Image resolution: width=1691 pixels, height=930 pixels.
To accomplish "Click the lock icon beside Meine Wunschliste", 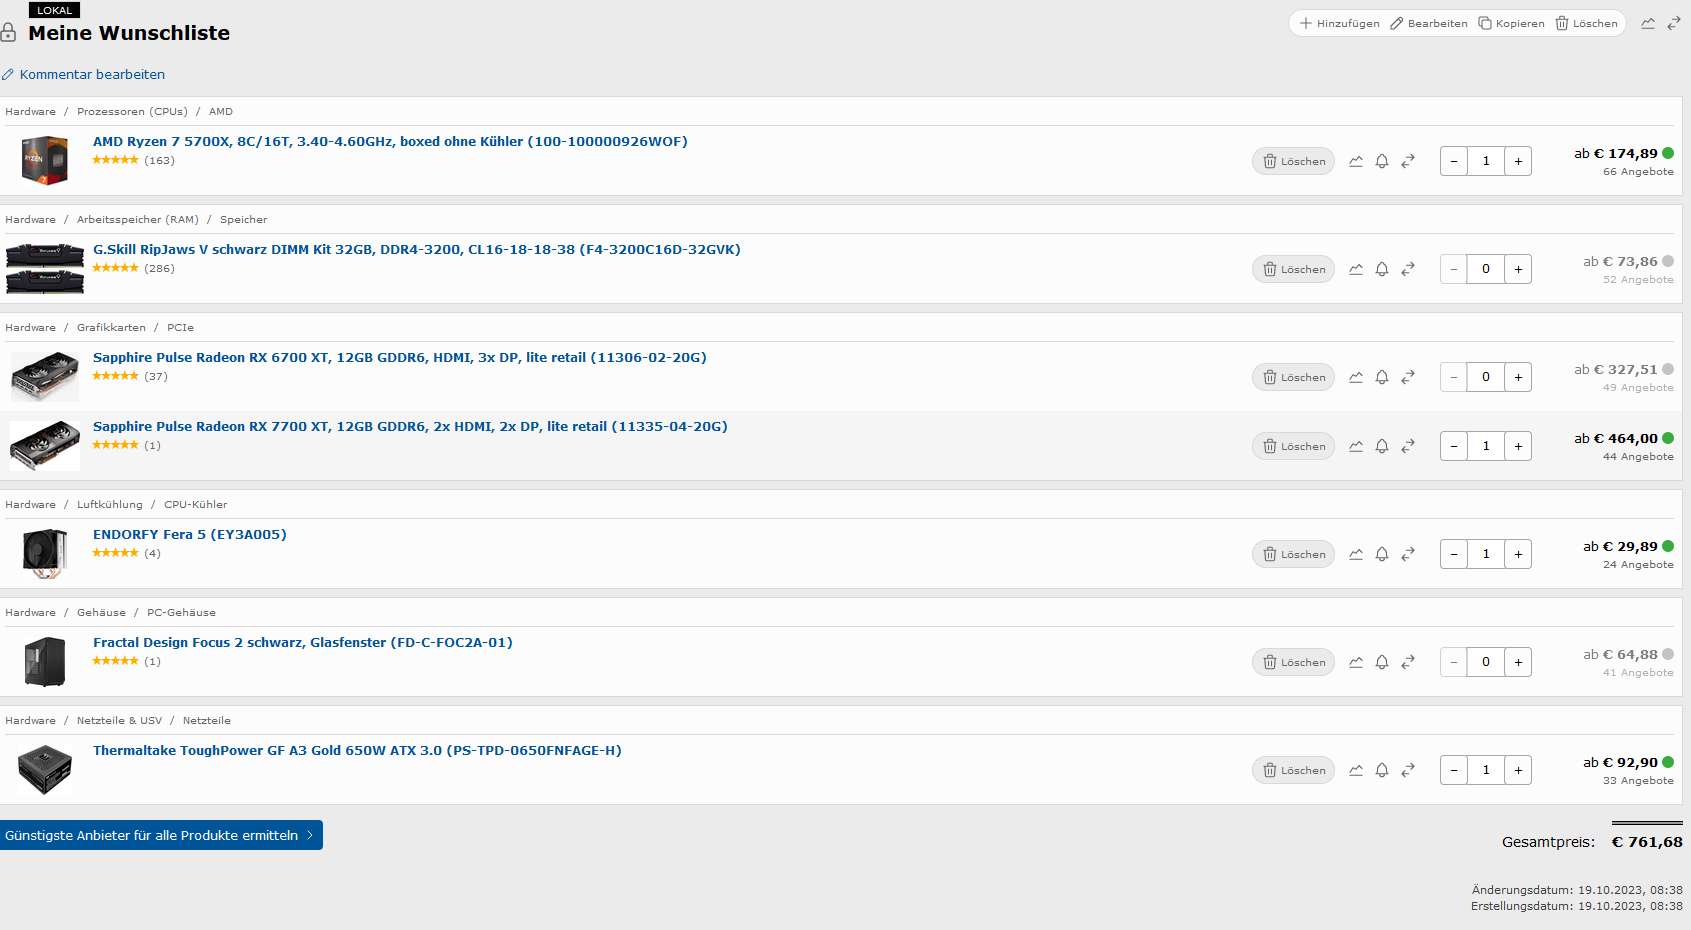I will 8,33.
